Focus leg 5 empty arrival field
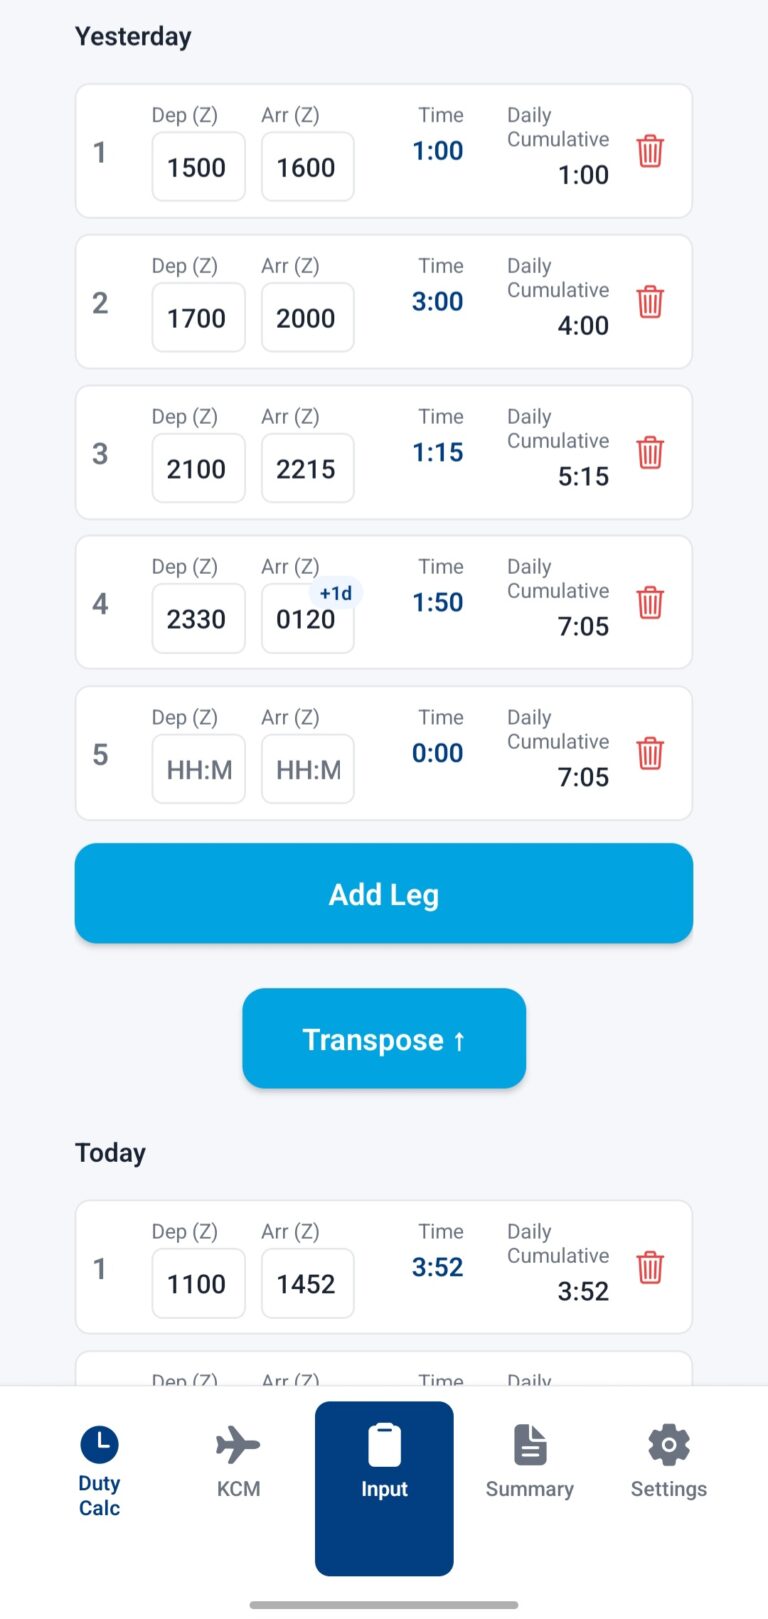This screenshot has height=1619, width=768. tap(307, 769)
